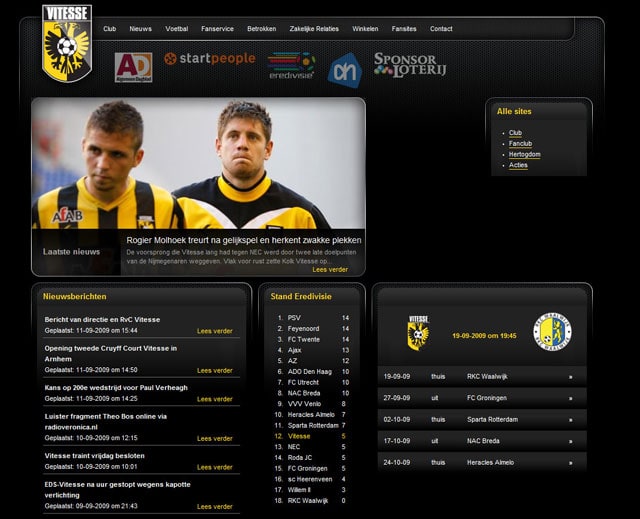640x519 pixels.
Task: Select ADO Den Haag in the standings
Action: point(312,372)
